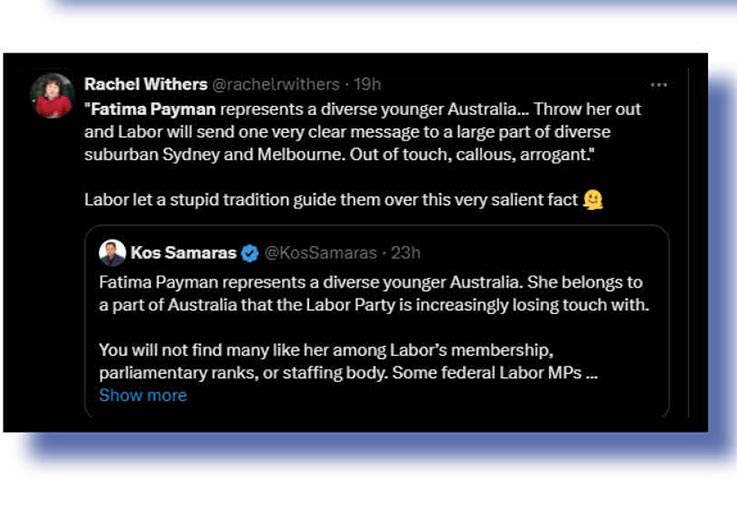Expand quoted tweet with Show more
Viewport: 737px width, 524px height.
pos(142,395)
